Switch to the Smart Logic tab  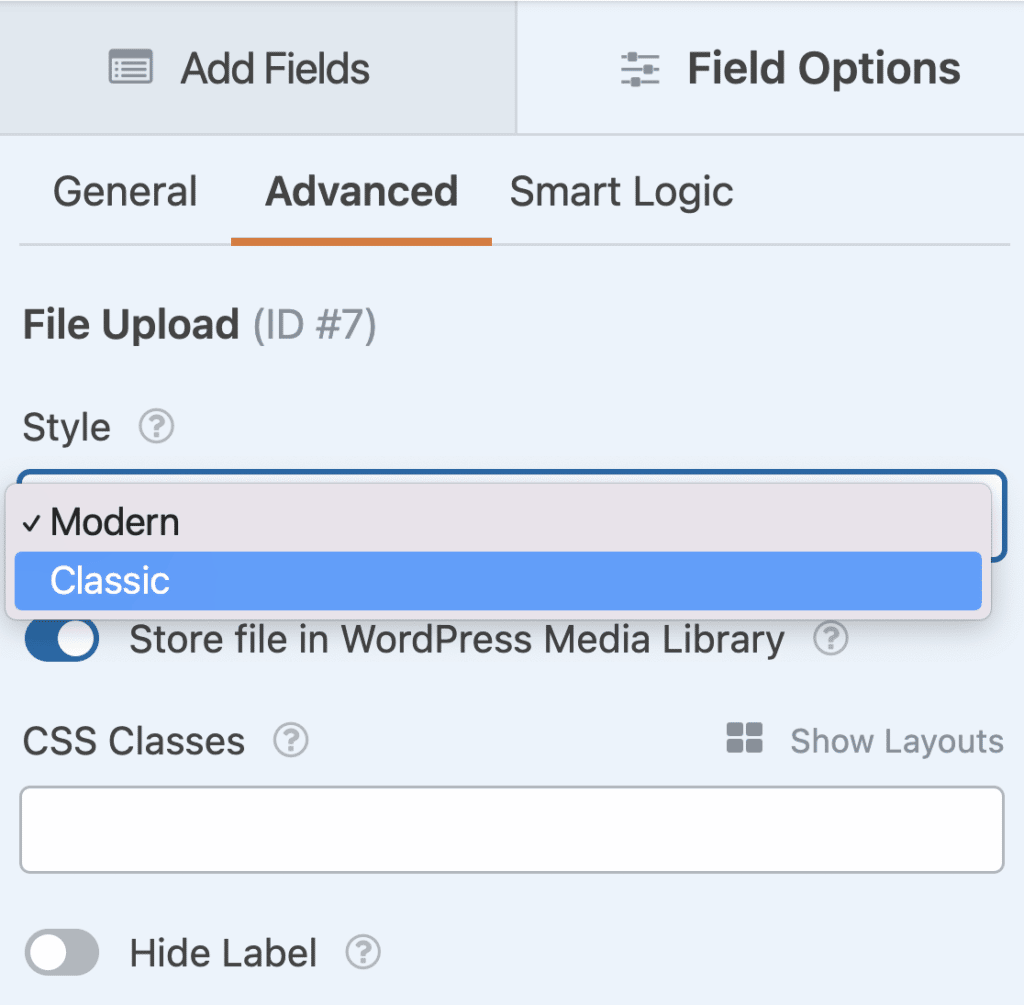621,190
